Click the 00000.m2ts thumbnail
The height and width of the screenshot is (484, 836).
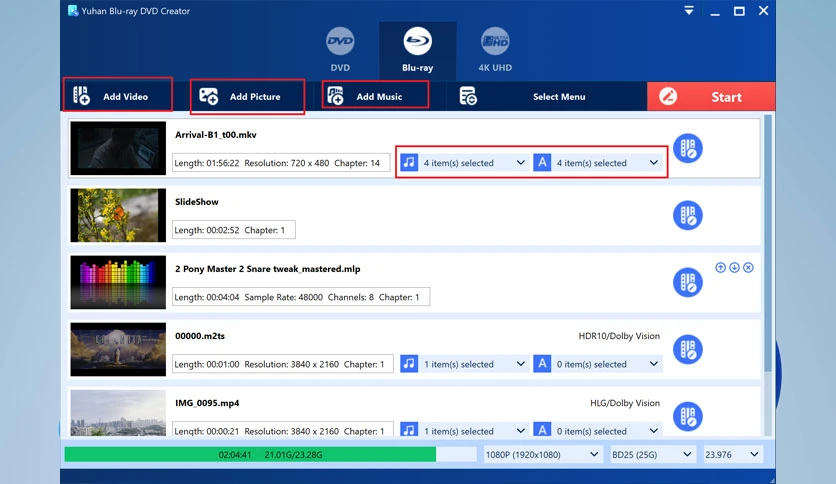[x=118, y=350]
